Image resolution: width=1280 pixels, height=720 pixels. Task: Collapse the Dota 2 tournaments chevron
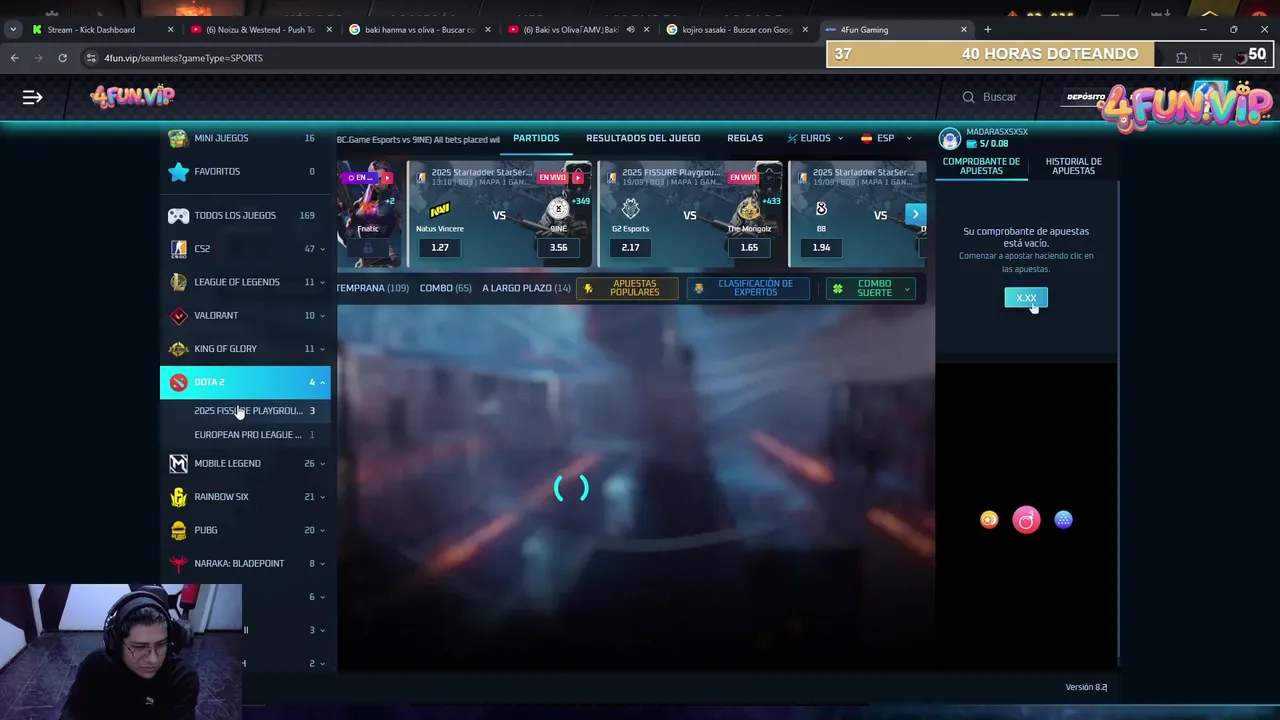click(x=322, y=382)
